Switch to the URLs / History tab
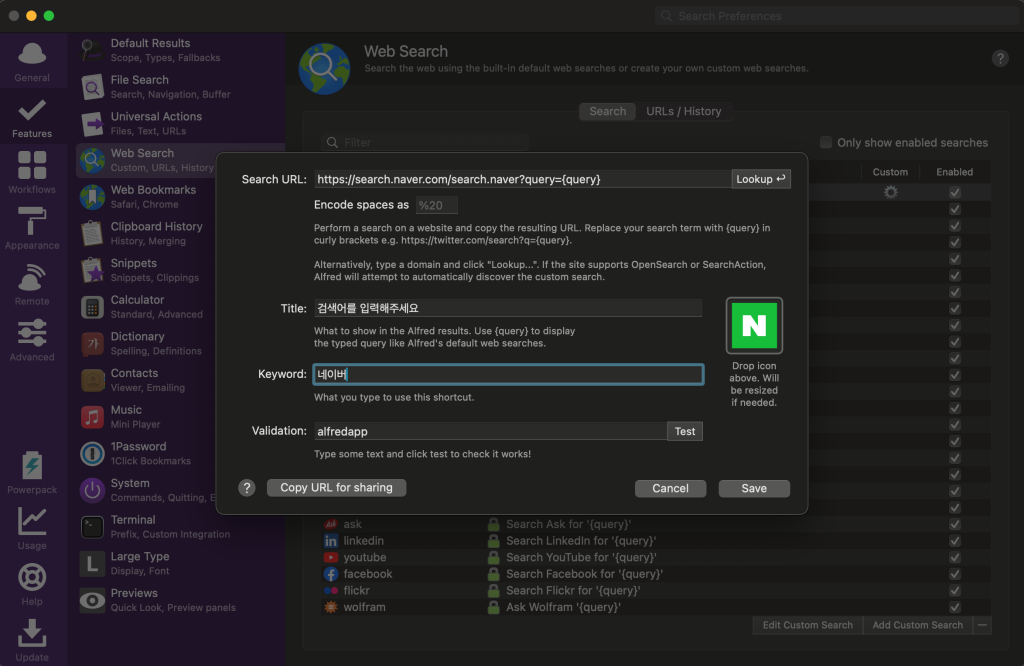The width and height of the screenshot is (1024, 666). click(x=684, y=112)
